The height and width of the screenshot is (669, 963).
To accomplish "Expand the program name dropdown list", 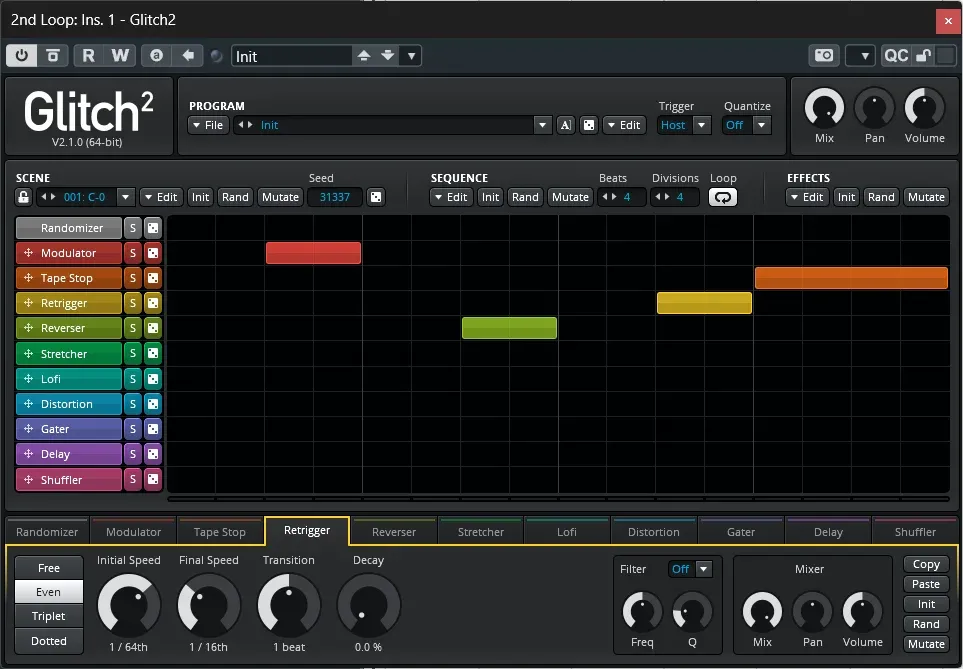I will coord(542,125).
